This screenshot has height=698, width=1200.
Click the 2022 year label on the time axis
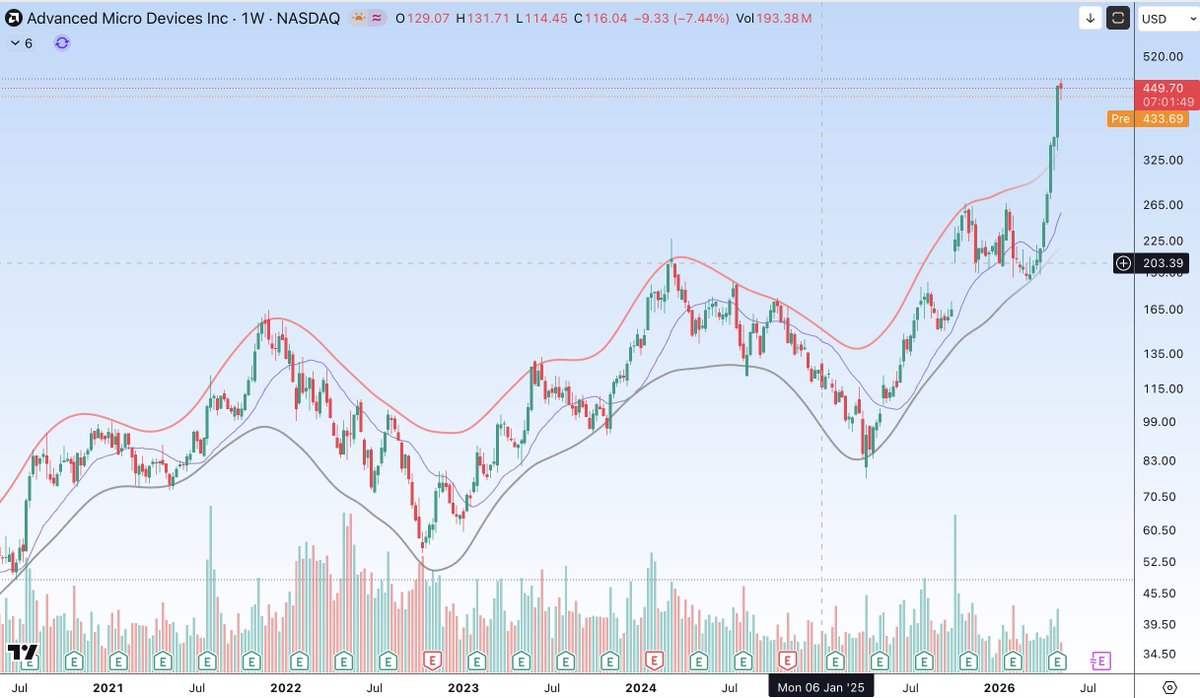[x=285, y=688]
